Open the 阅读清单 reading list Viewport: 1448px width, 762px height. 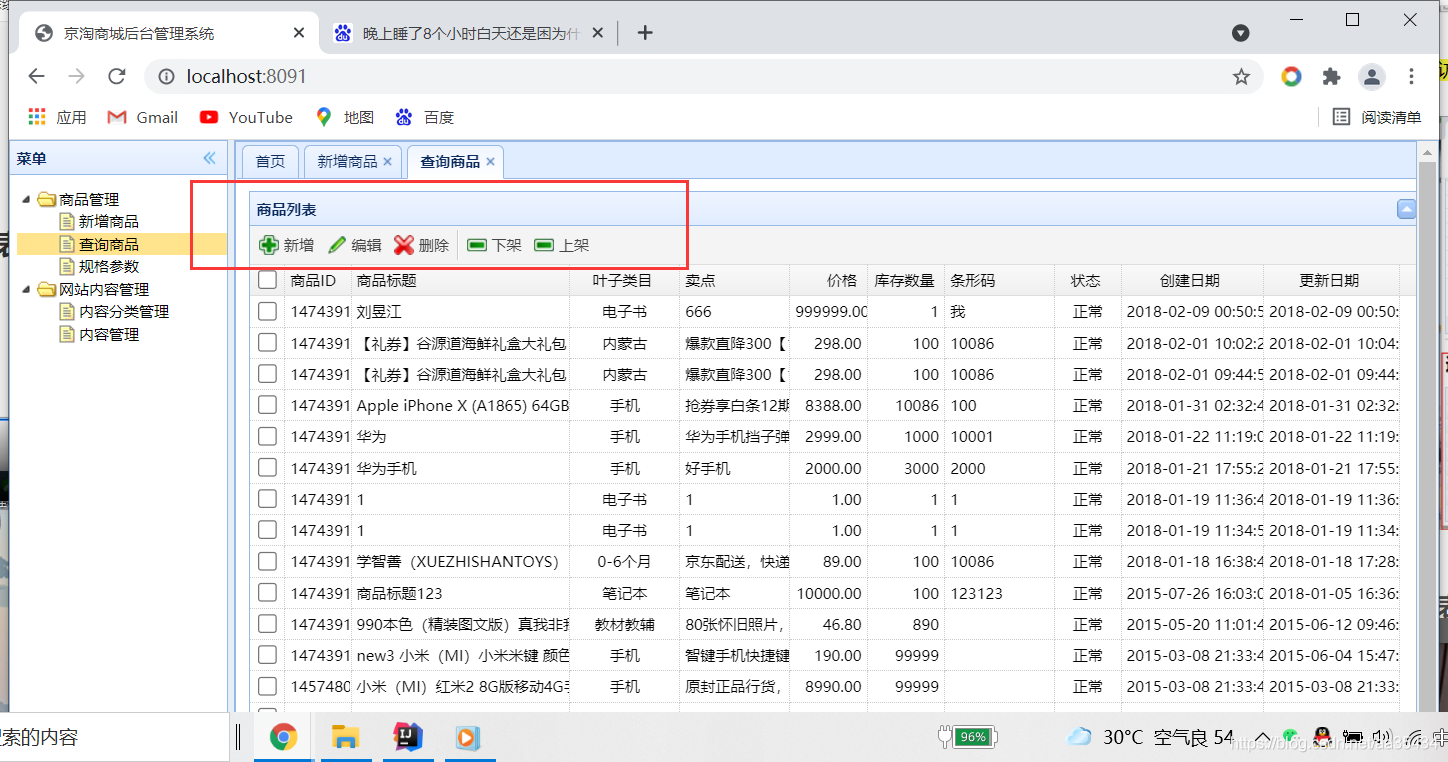pos(1377,117)
